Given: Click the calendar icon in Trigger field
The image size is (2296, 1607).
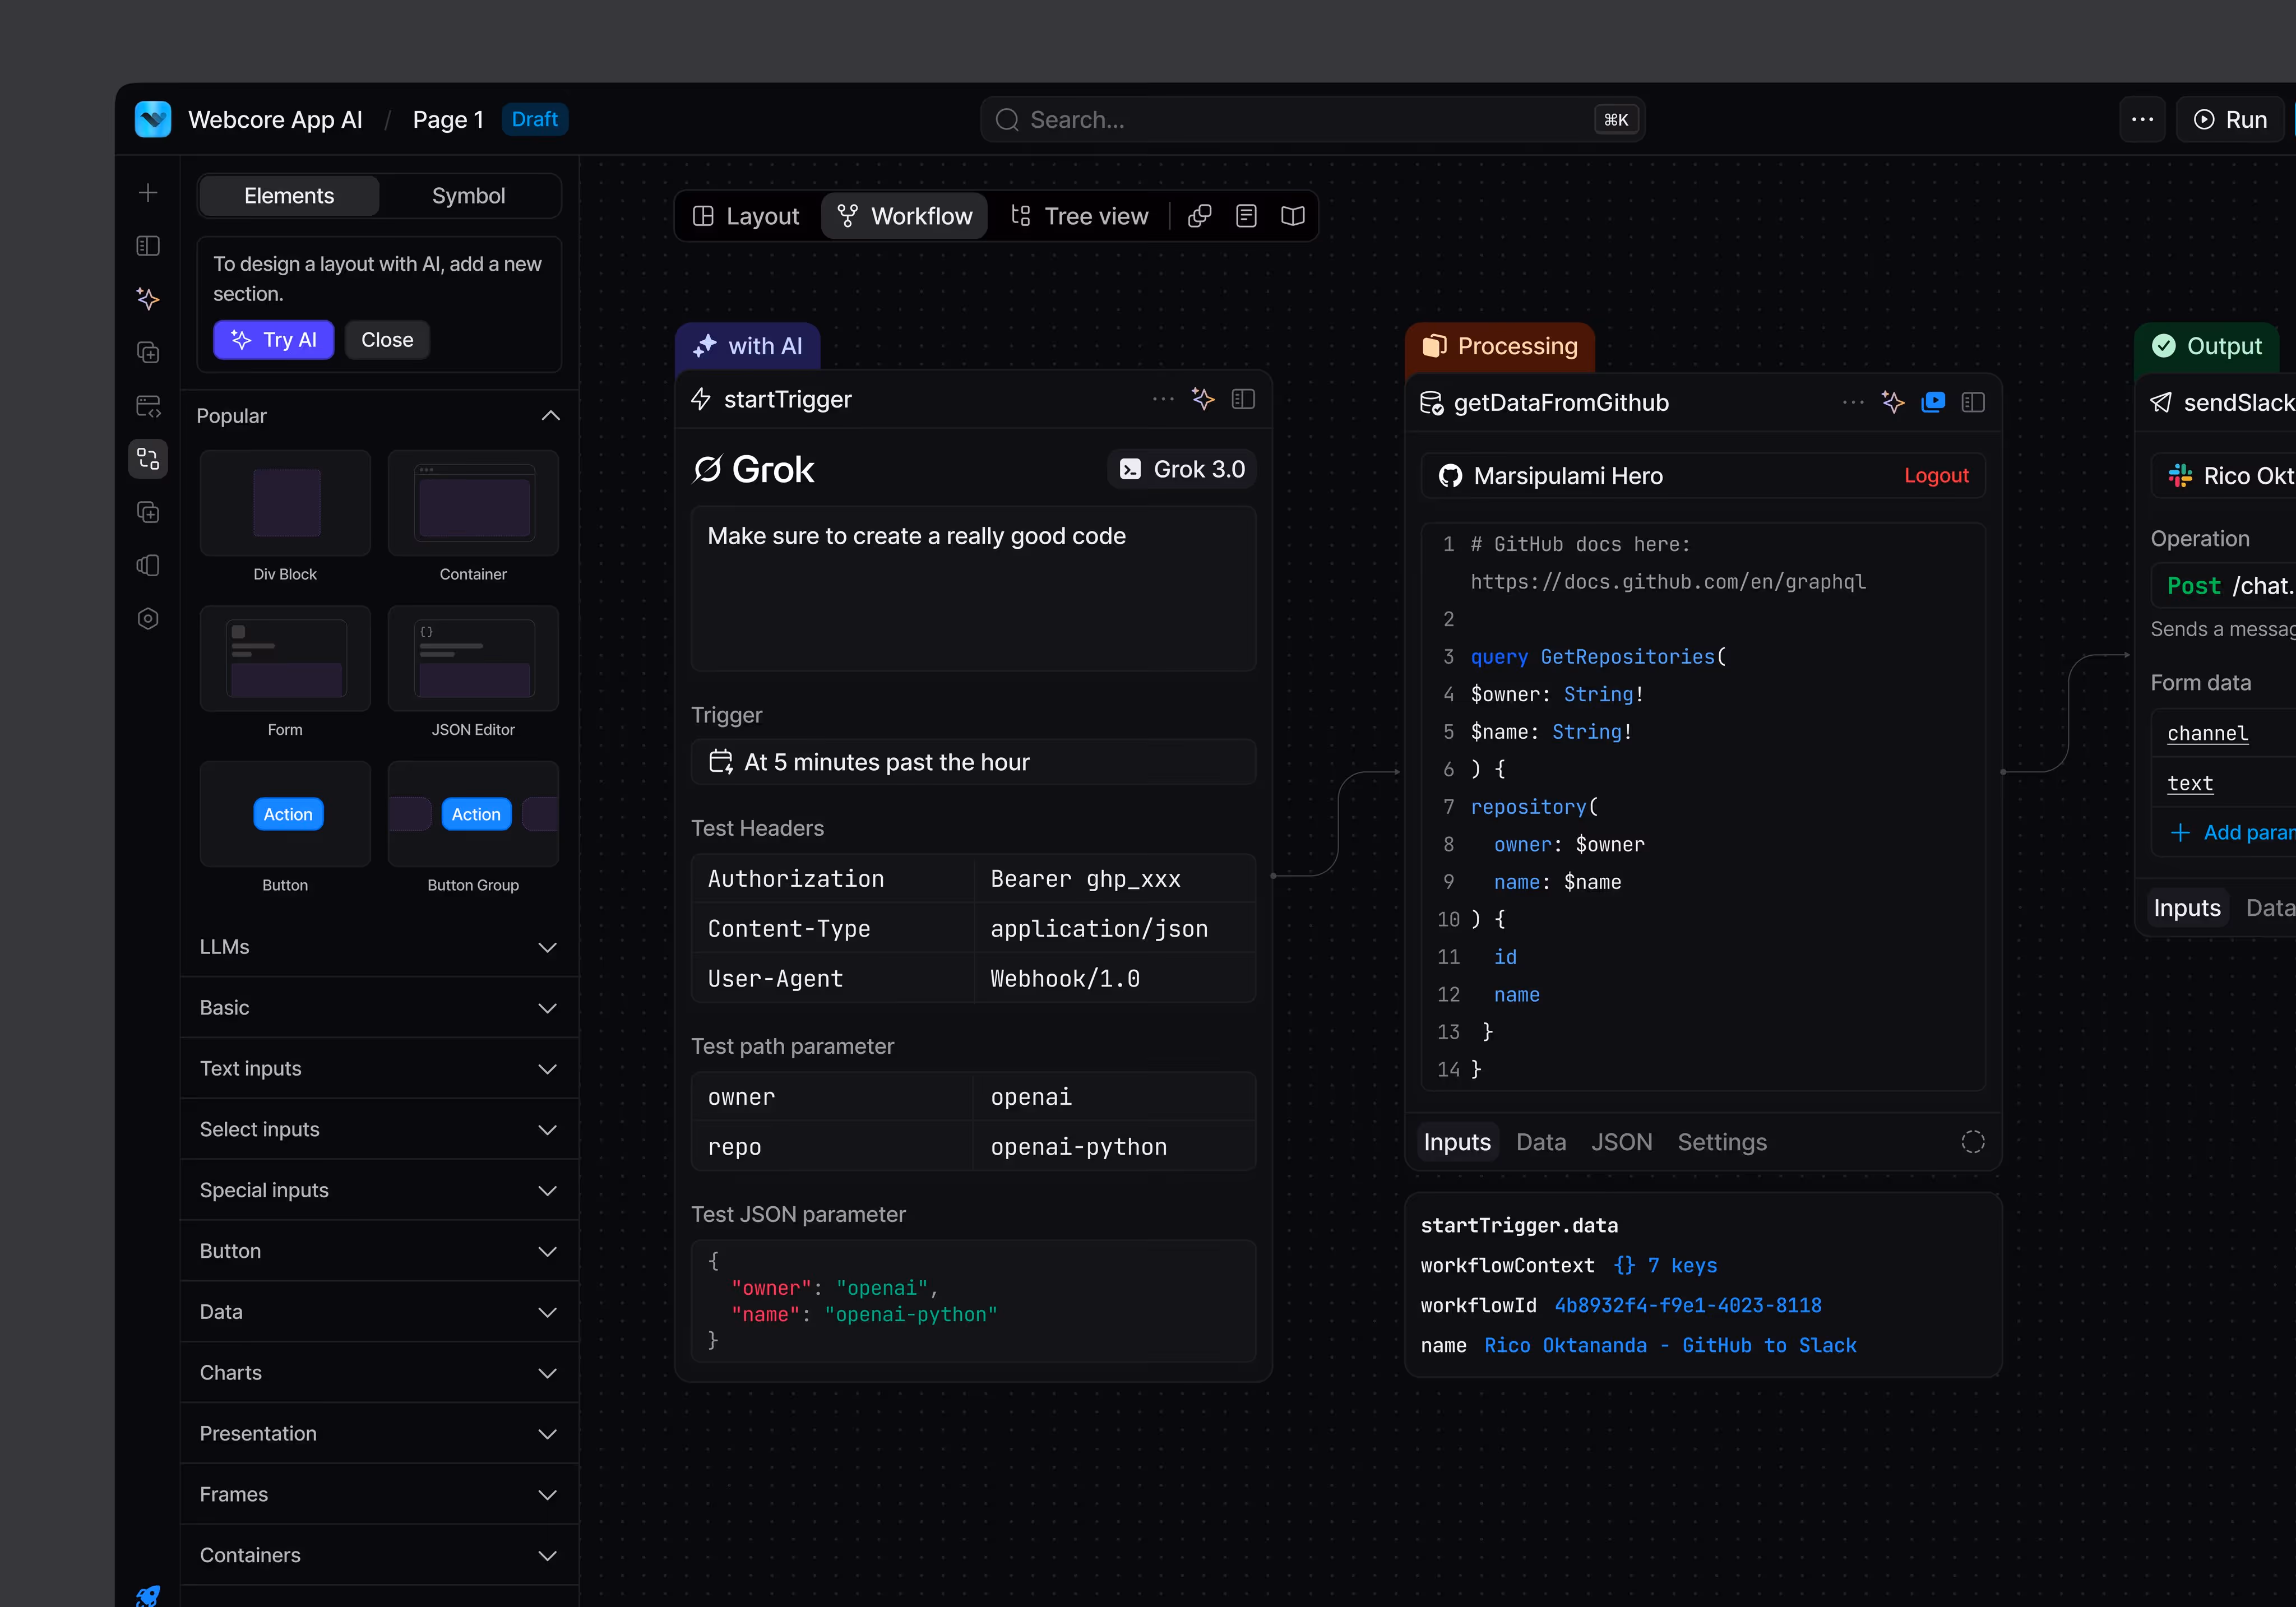Looking at the screenshot, I should (721, 762).
